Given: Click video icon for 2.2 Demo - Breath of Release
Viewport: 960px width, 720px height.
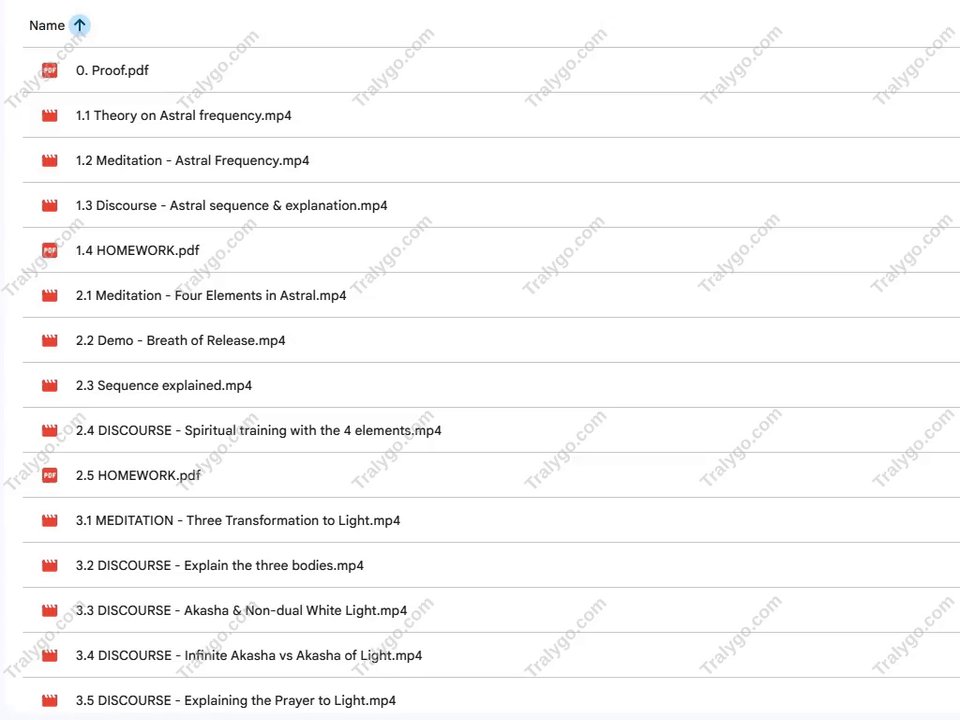Looking at the screenshot, I should point(50,340).
